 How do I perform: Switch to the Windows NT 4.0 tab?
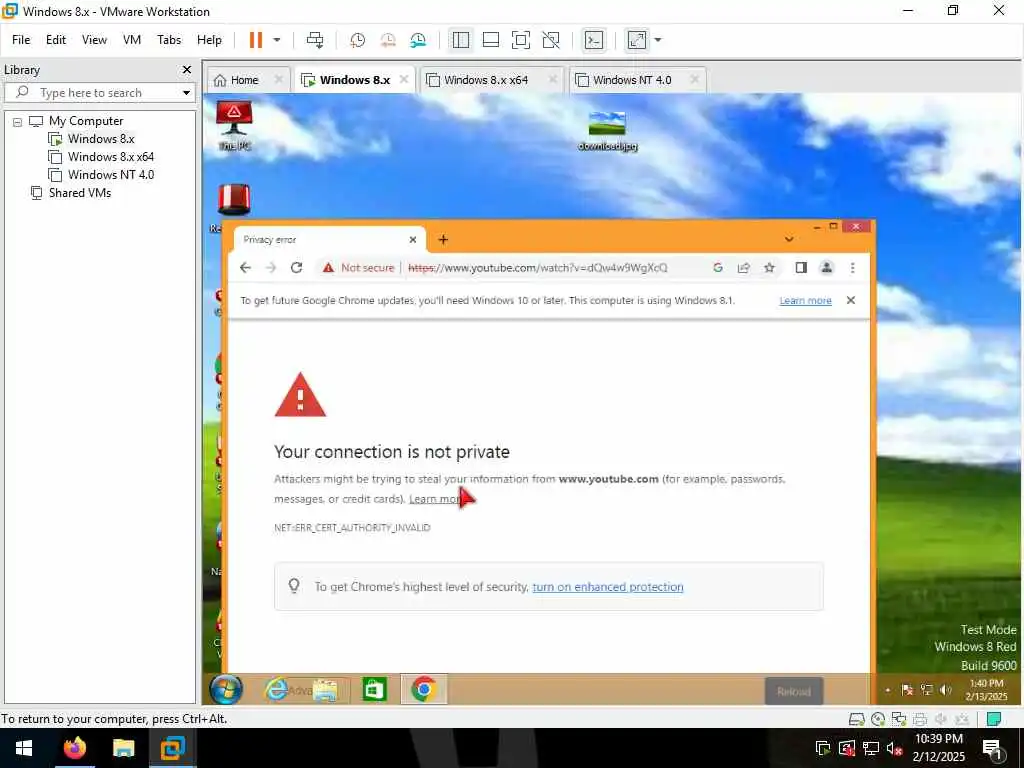pos(632,80)
